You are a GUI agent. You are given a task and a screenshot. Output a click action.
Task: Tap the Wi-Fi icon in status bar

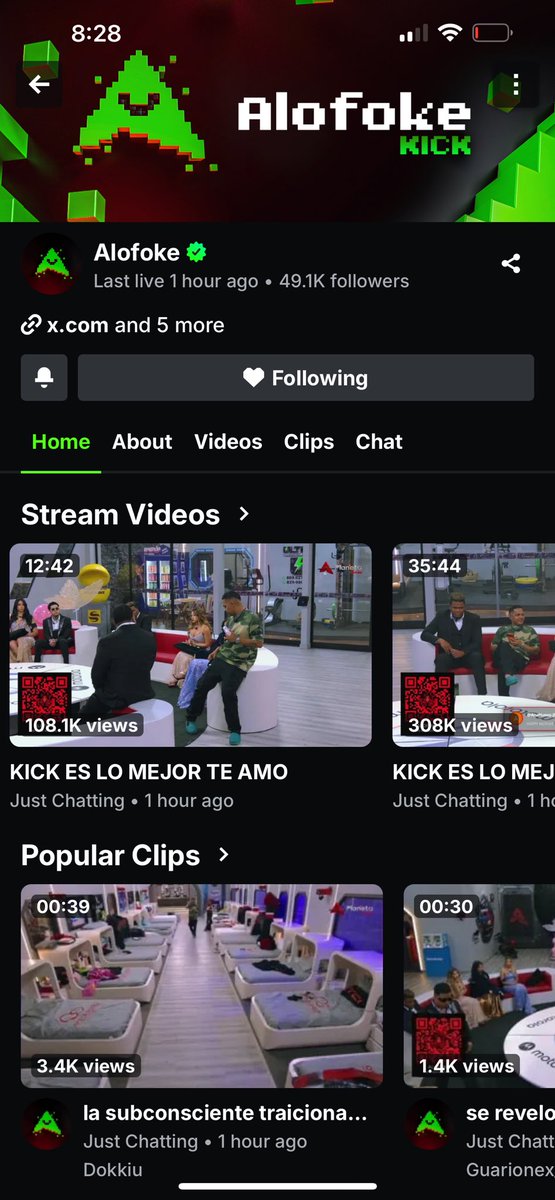click(449, 33)
